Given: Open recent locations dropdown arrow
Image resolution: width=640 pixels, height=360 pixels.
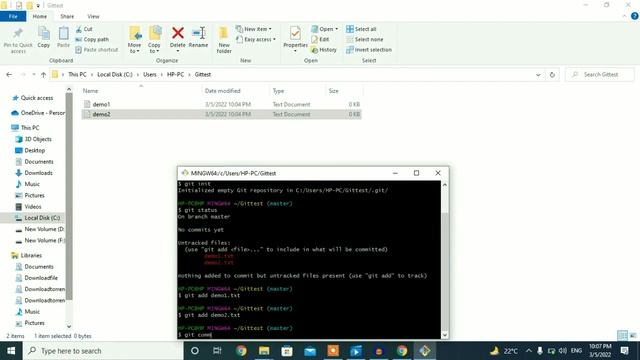Looking at the screenshot, I should tap(33, 75).
